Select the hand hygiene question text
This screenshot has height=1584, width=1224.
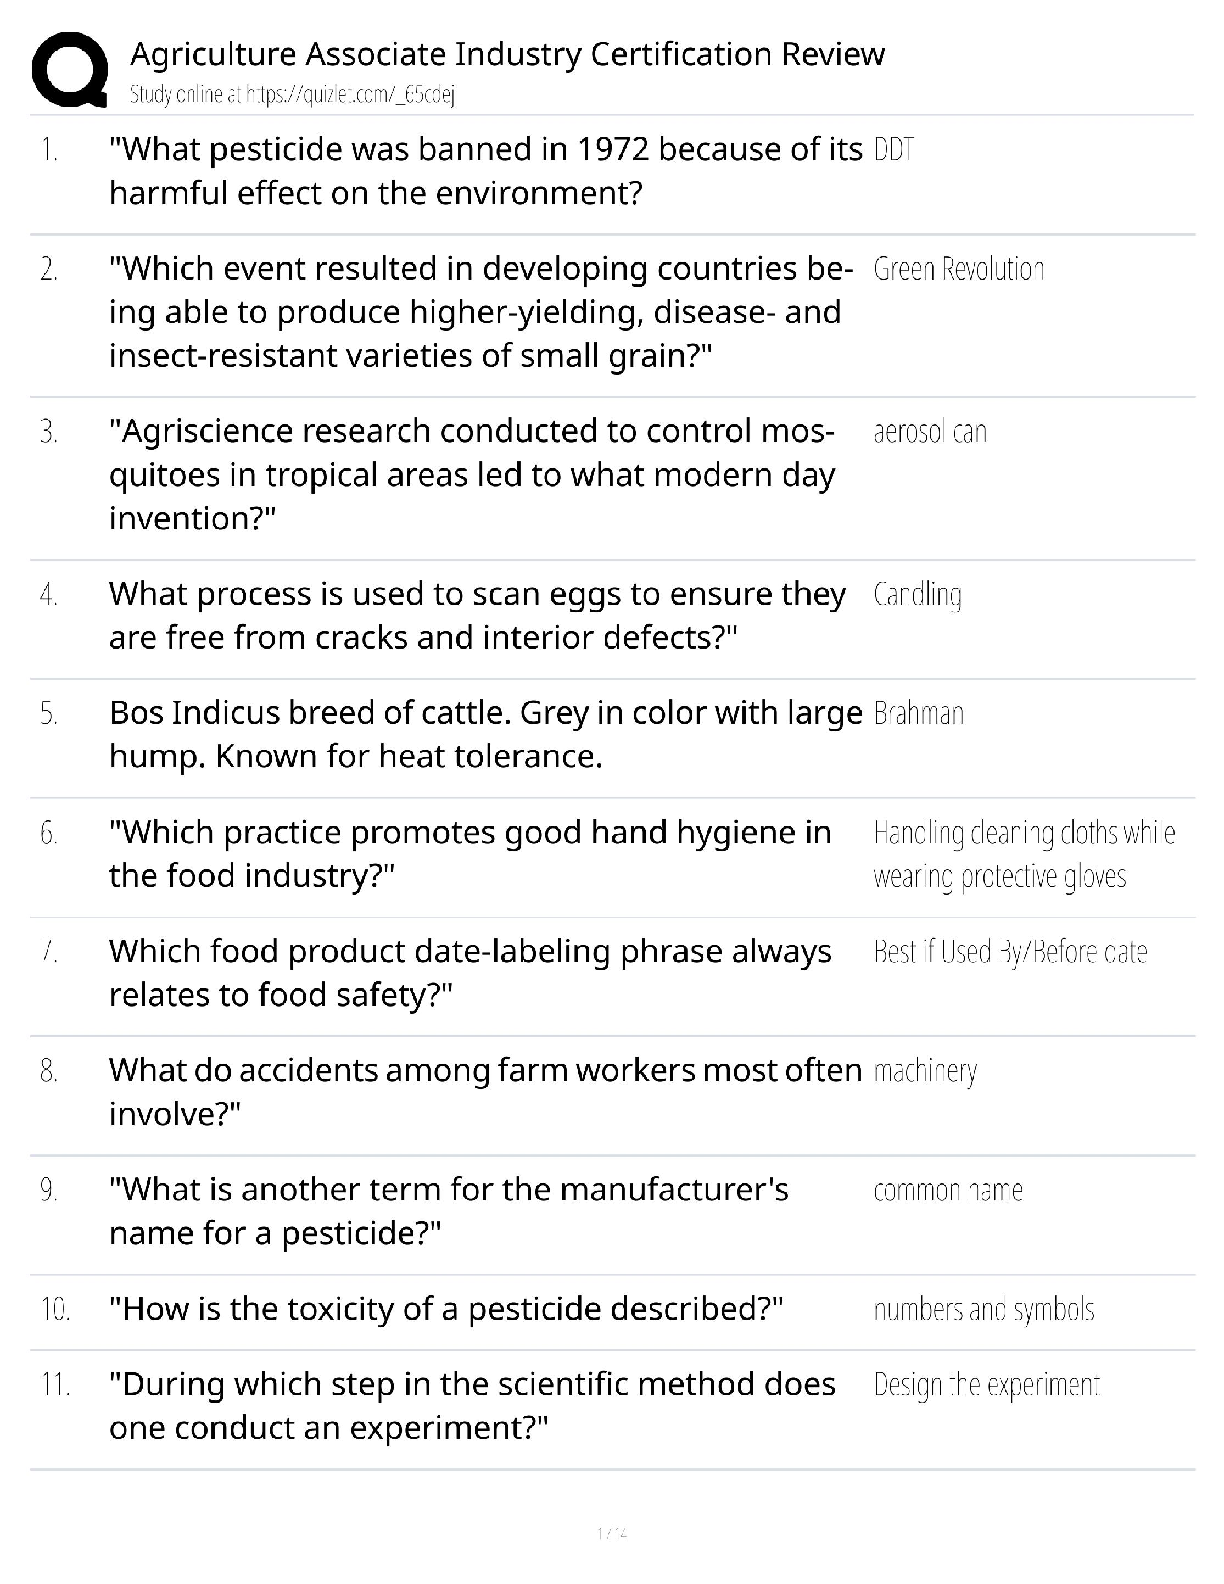(470, 854)
